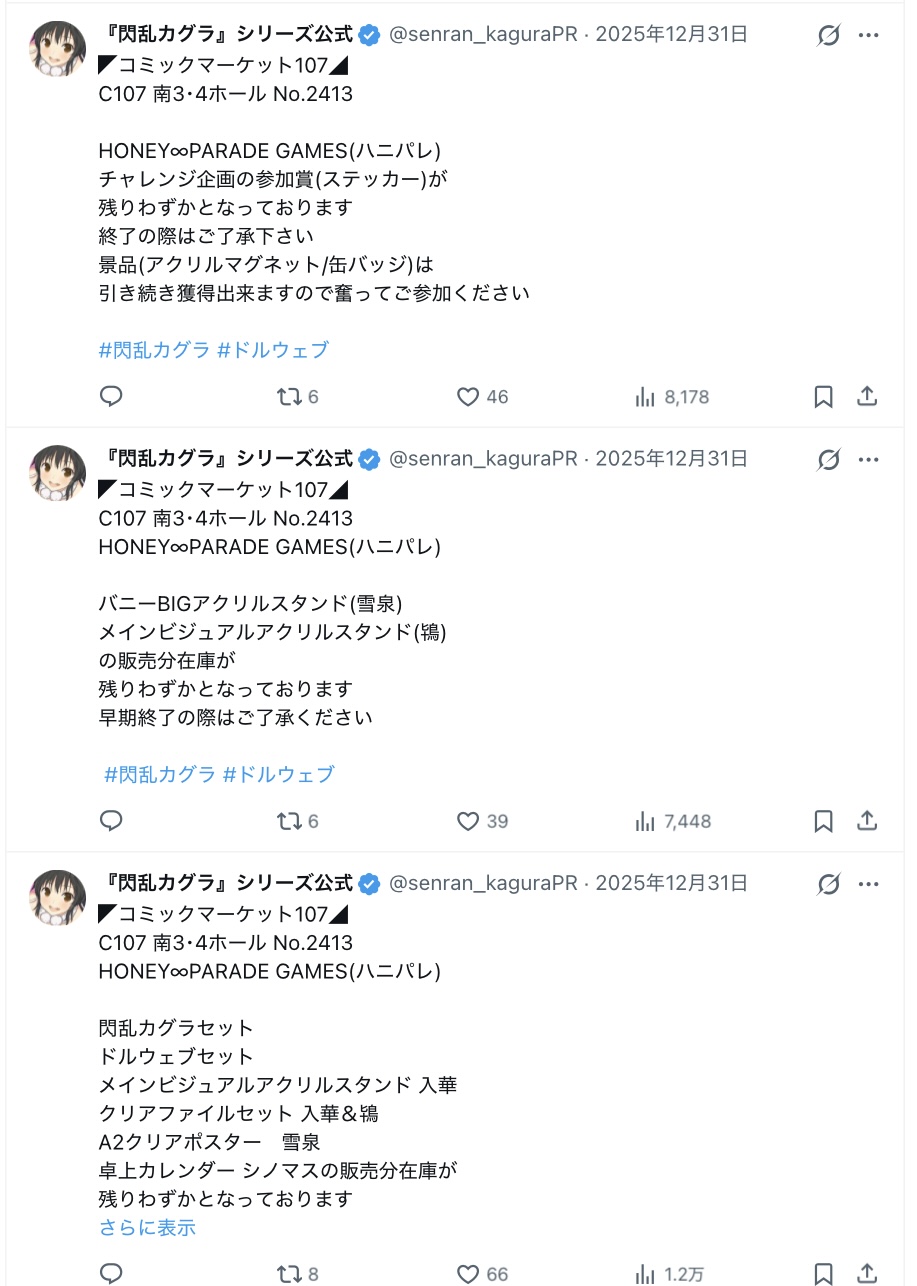Viewport: 917px width, 1286px height.
Task: Open Grok icon on the first post
Action: tap(828, 36)
